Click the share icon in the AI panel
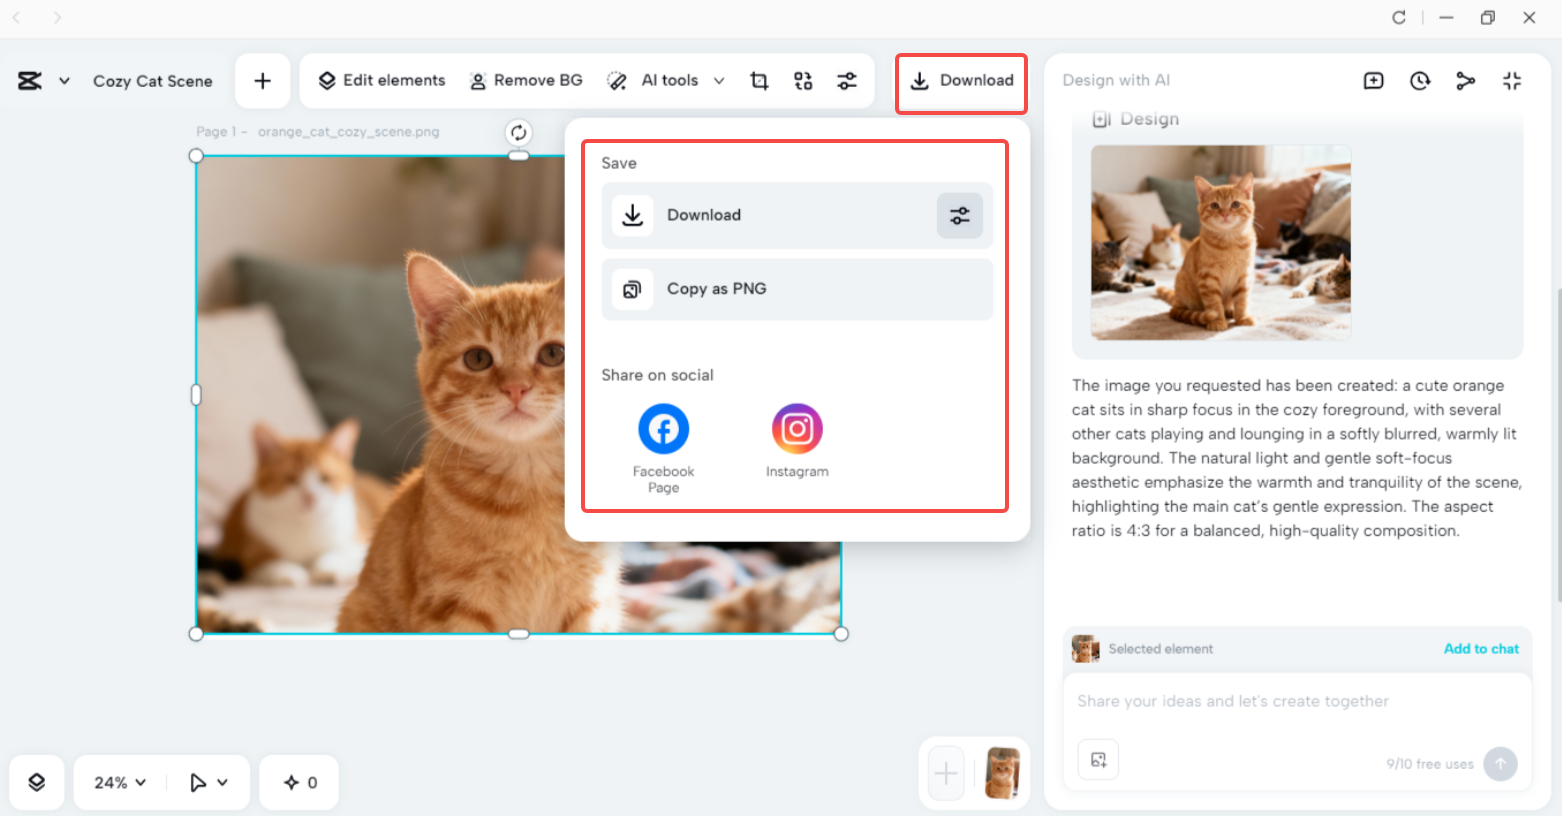The width and height of the screenshot is (1562, 816). 1466,81
